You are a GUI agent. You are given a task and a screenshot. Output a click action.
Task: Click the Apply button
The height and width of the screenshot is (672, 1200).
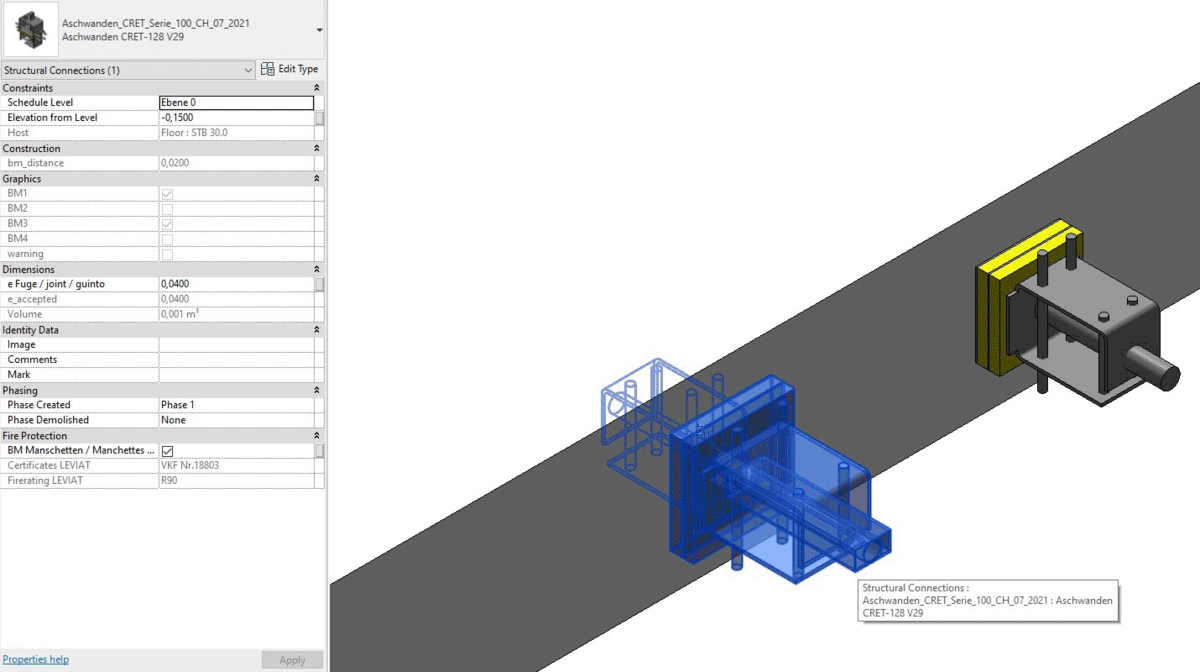(292, 660)
